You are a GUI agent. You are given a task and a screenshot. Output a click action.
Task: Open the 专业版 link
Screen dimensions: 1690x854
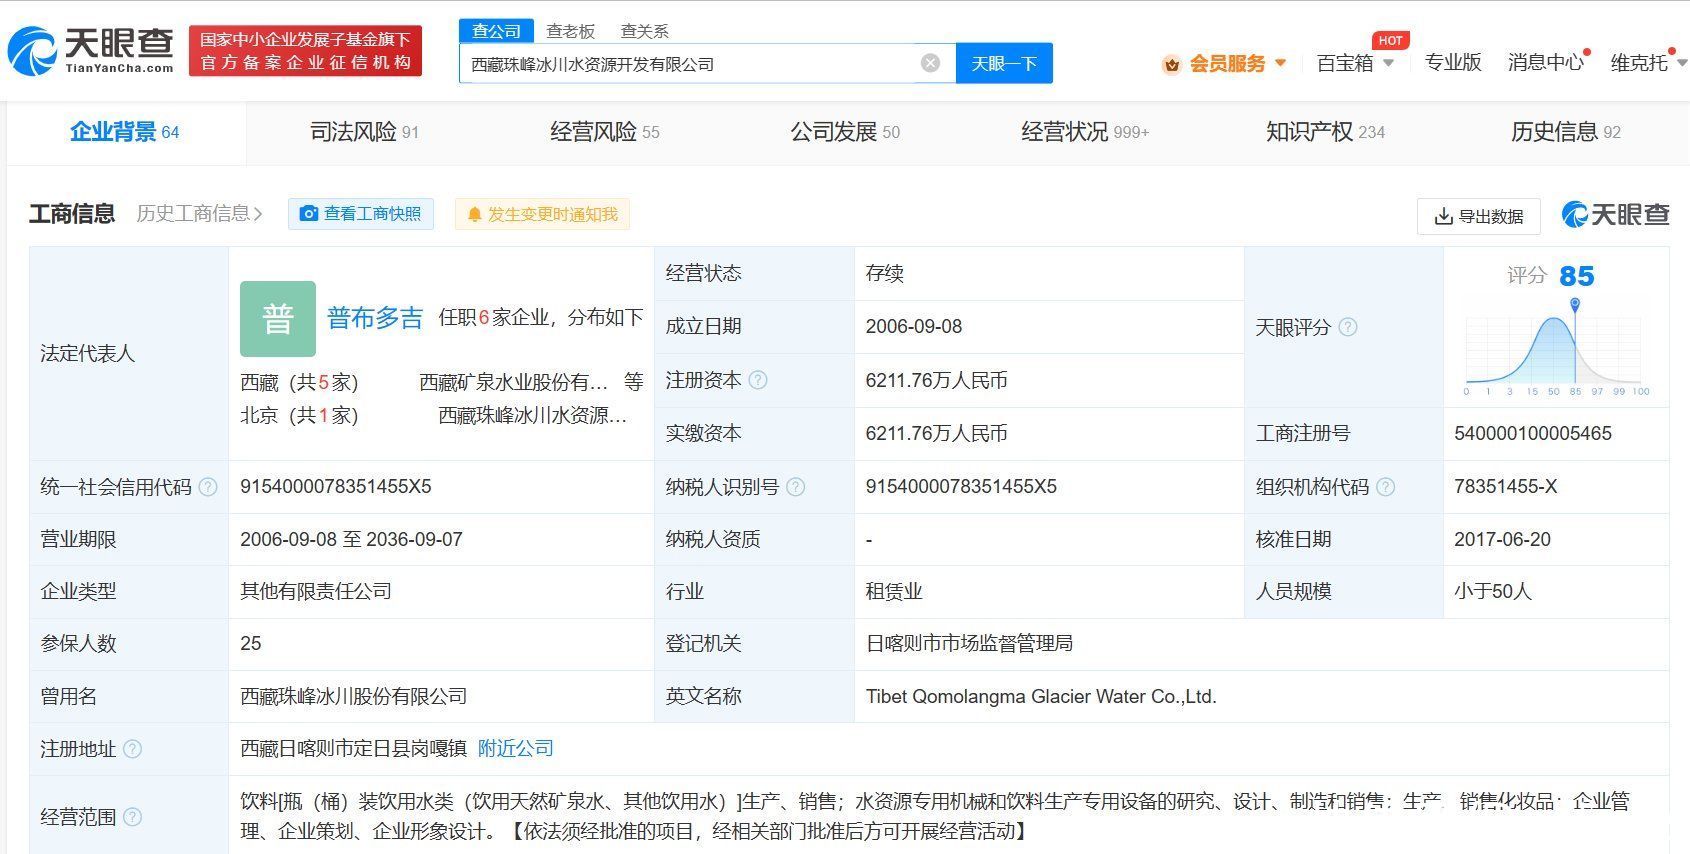pos(1452,62)
